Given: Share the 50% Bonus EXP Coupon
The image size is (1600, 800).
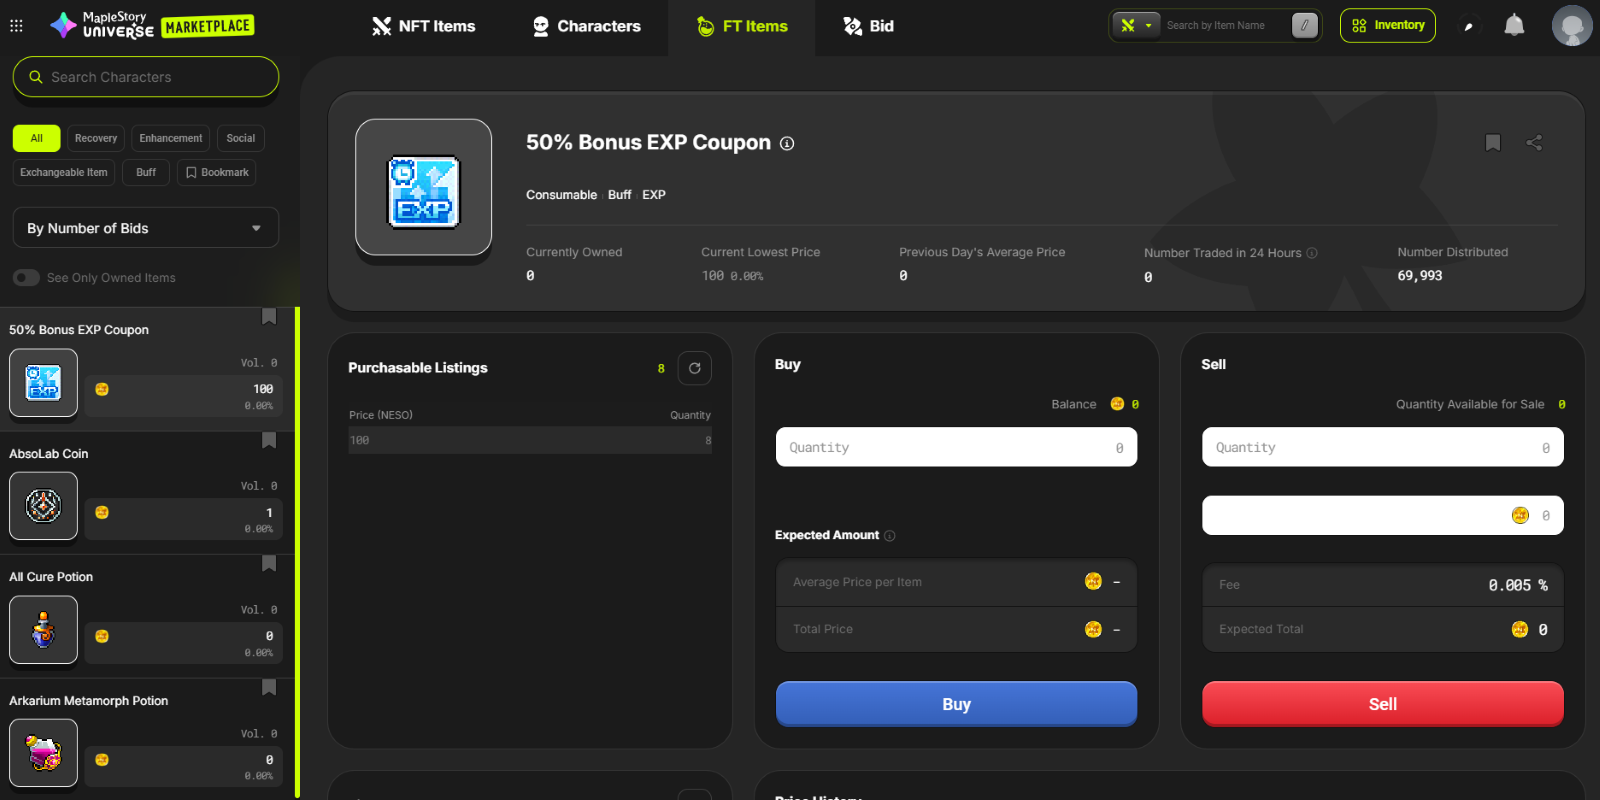Looking at the screenshot, I should [x=1534, y=143].
